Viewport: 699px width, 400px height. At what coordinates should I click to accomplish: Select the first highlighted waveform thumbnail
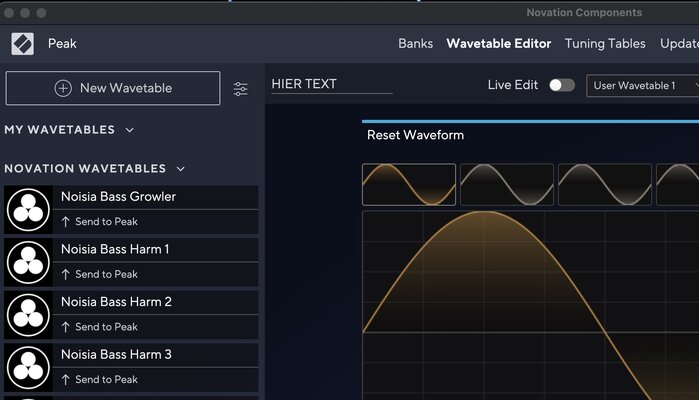click(x=409, y=184)
